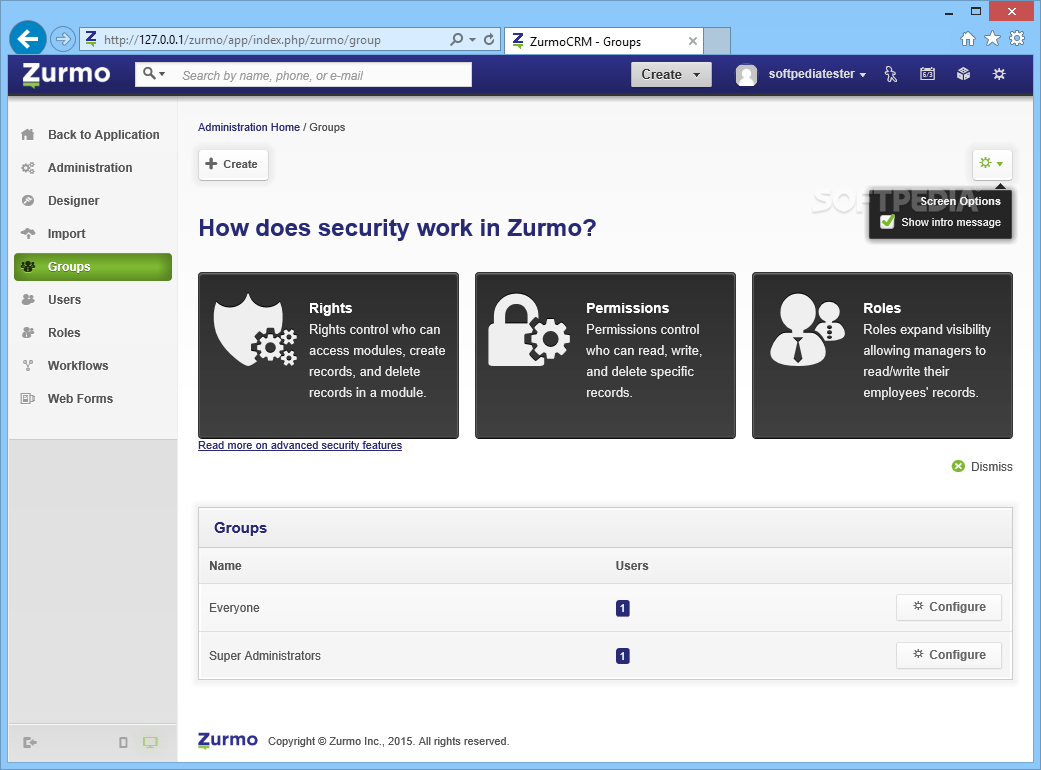
Task: Open a new browser tab
Action: point(717,41)
